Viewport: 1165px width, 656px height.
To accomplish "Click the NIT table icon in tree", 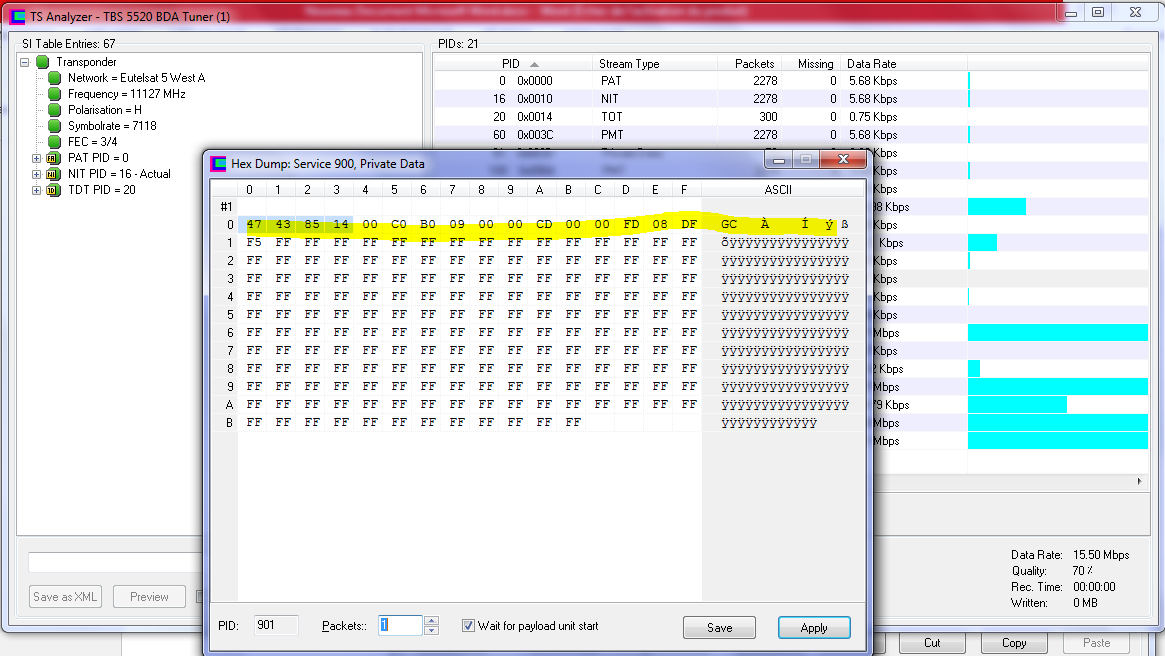I will coord(54,174).
